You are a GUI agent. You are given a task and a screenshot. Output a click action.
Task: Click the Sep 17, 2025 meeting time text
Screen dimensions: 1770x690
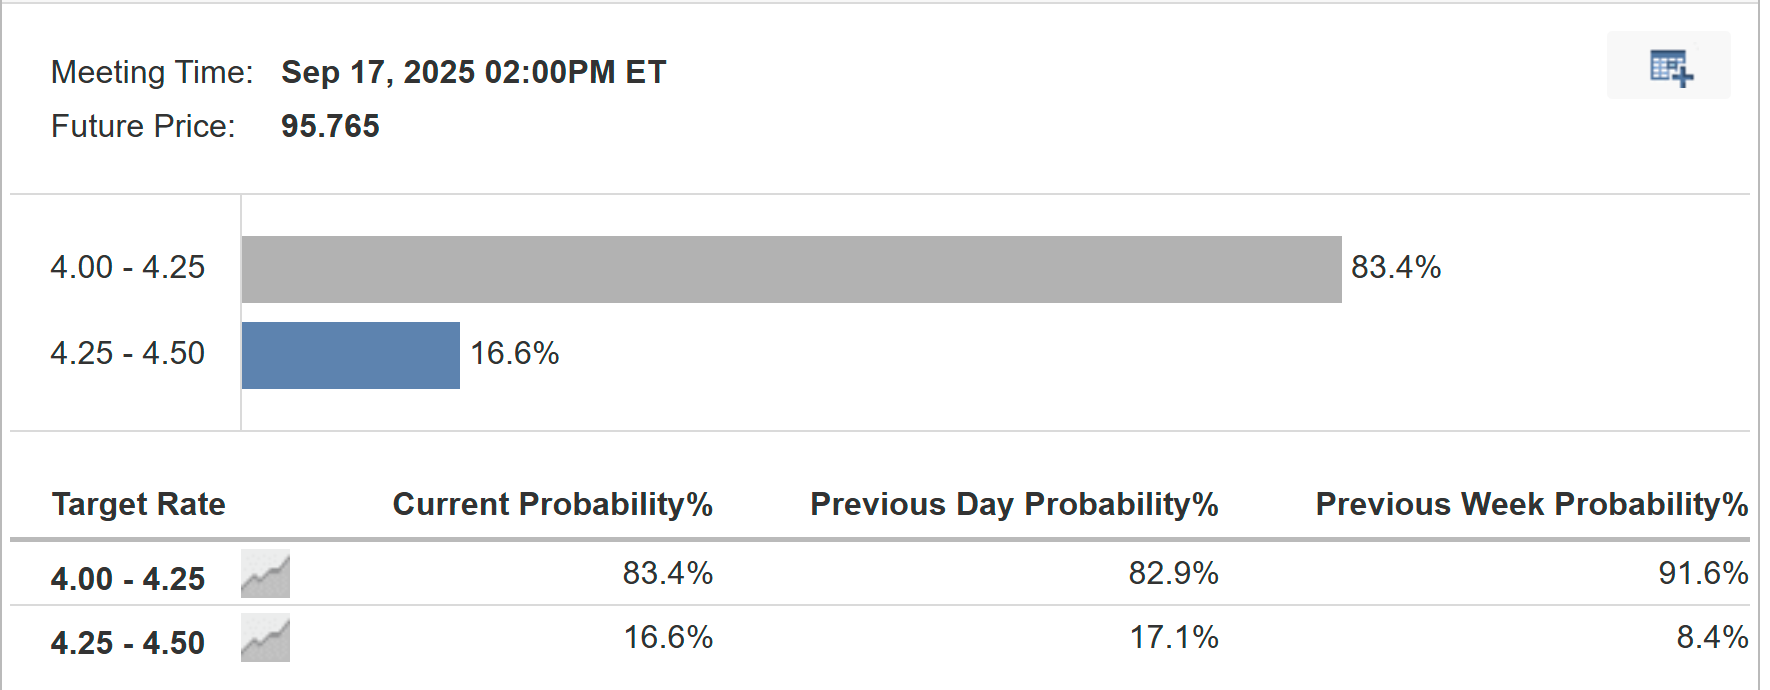pos(473,72)
